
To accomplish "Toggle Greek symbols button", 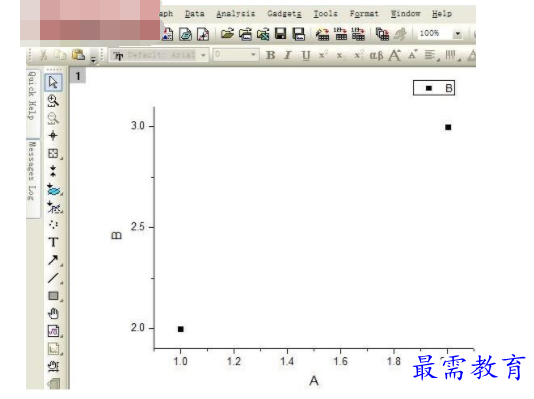I will [376, 55].
